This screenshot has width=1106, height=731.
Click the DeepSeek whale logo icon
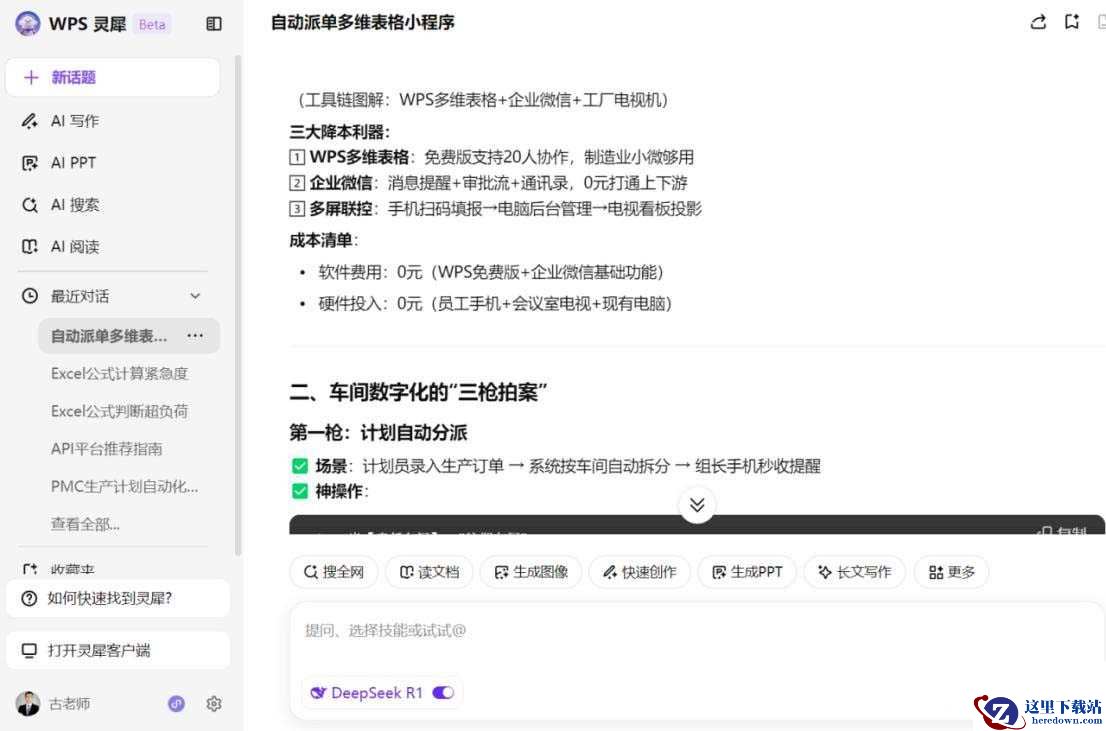tap(318, 693)
